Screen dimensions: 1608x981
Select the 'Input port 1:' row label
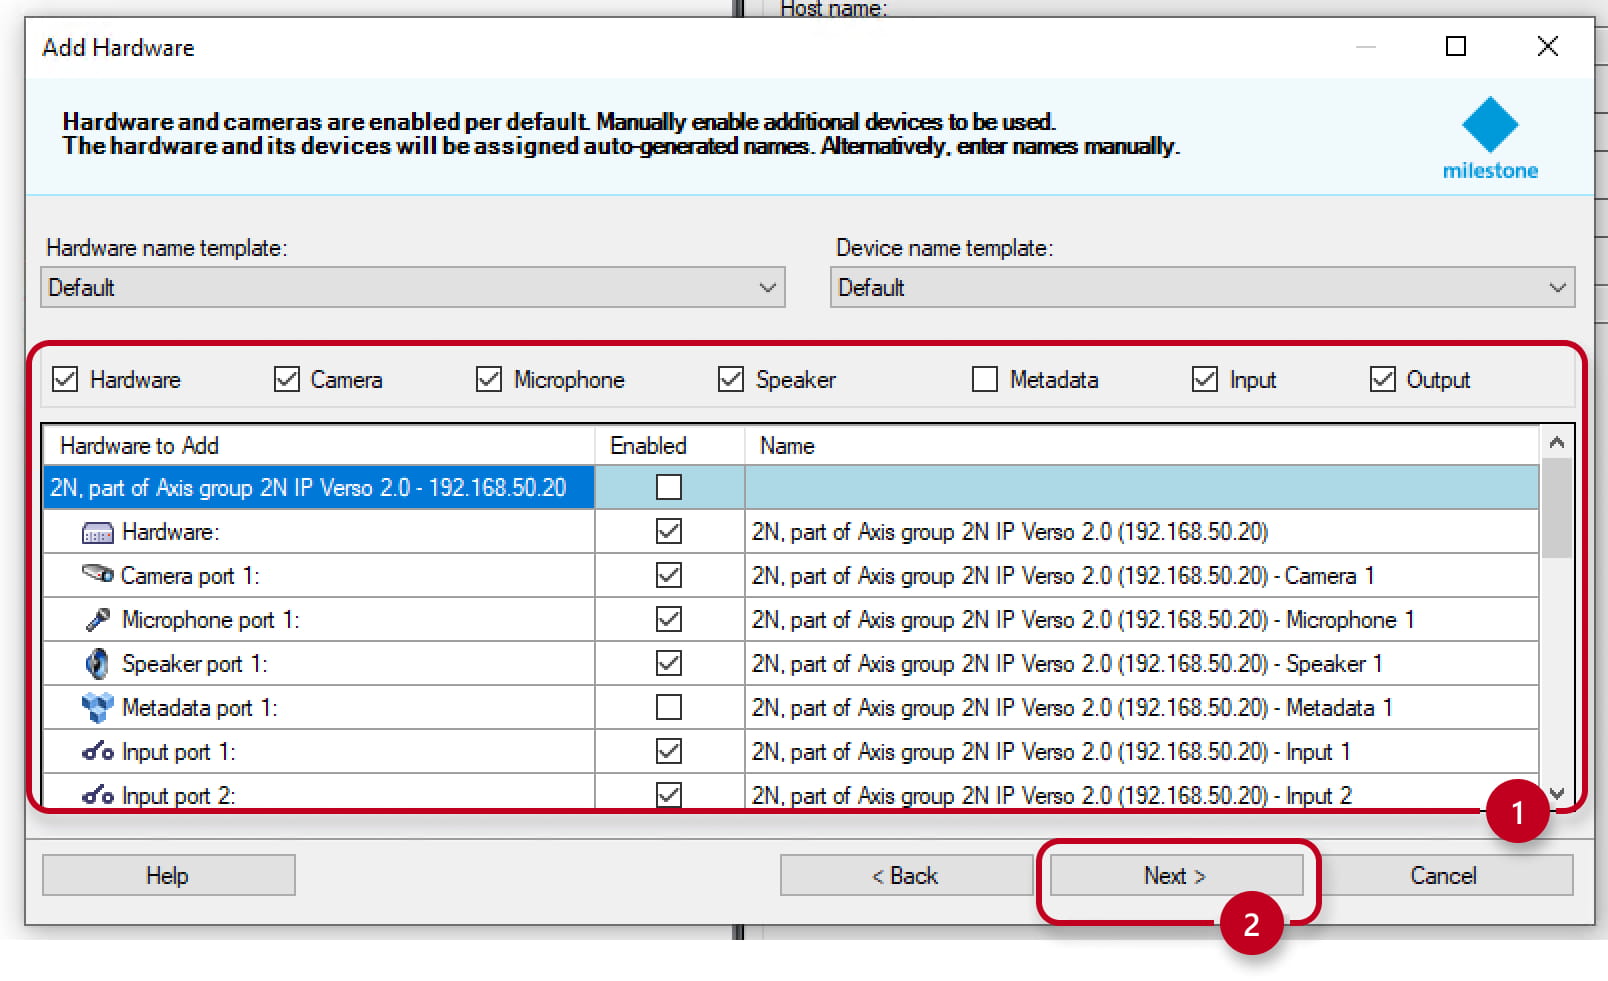179,752
